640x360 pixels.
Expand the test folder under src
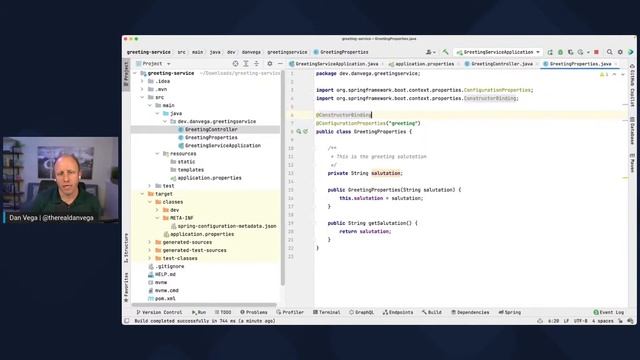click(x=150, y=186)
